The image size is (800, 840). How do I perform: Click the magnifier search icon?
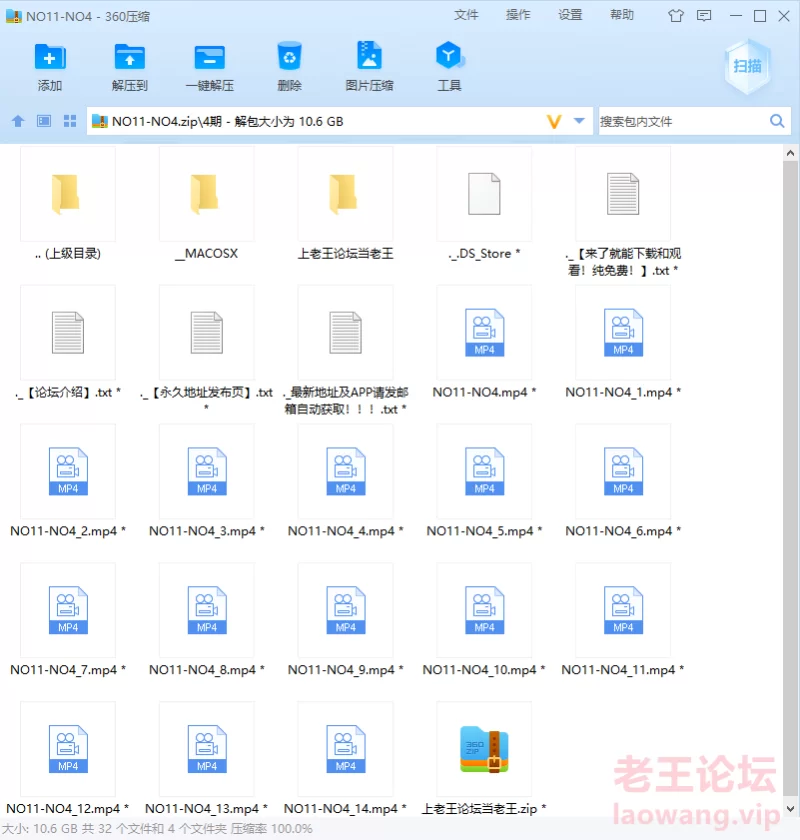click(x=777, y=121)
